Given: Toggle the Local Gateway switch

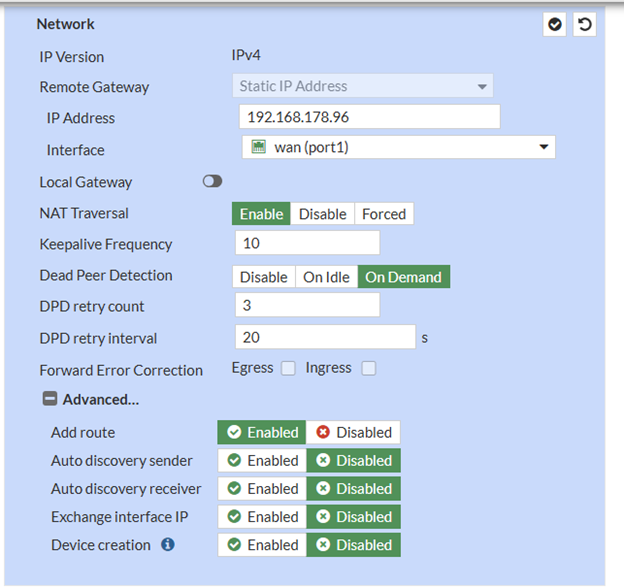Looking at the screenshot, I should pos(212,181).
